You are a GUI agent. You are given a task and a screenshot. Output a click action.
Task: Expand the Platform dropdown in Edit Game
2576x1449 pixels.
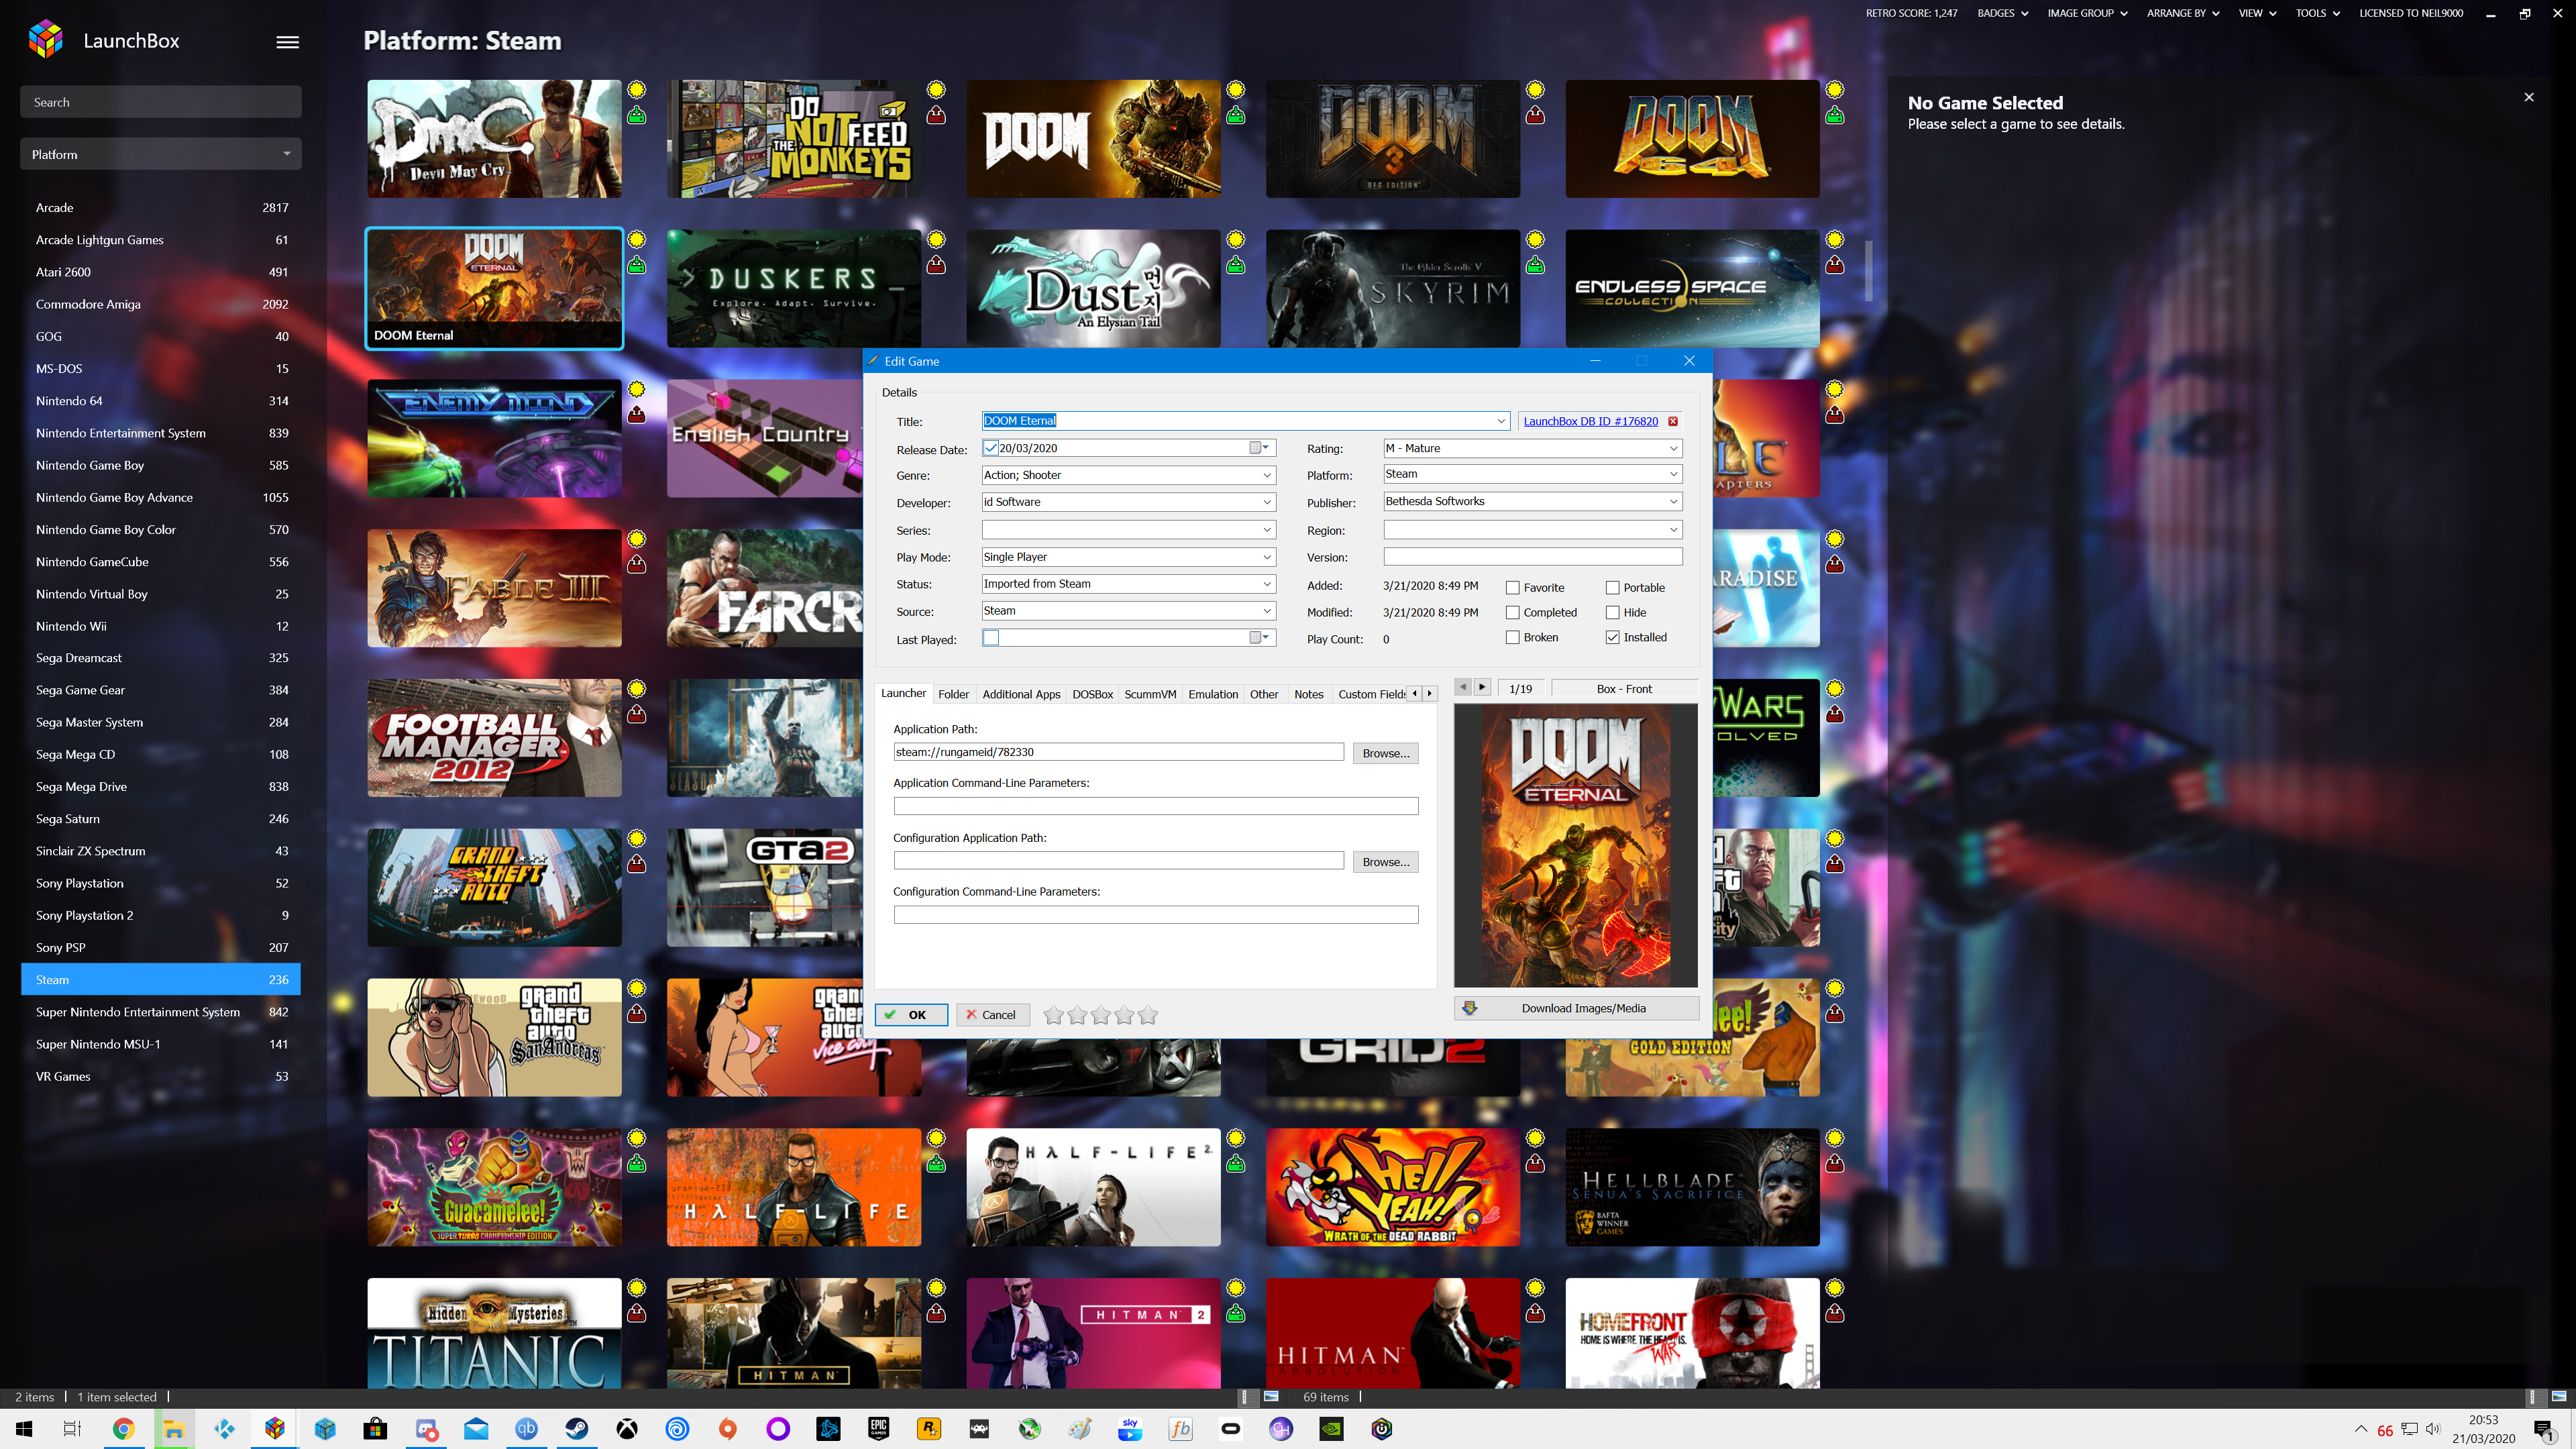(1673, 474)
